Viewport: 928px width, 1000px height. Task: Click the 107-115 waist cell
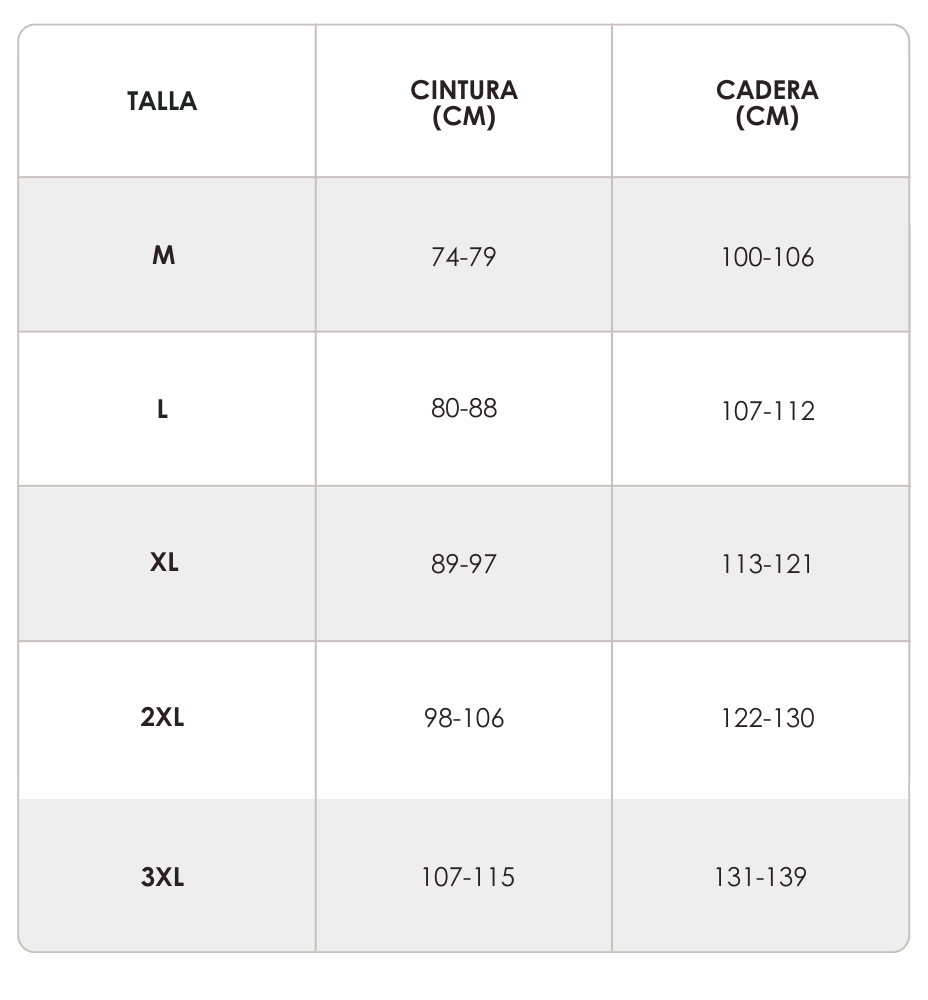(x=467, y=877)
